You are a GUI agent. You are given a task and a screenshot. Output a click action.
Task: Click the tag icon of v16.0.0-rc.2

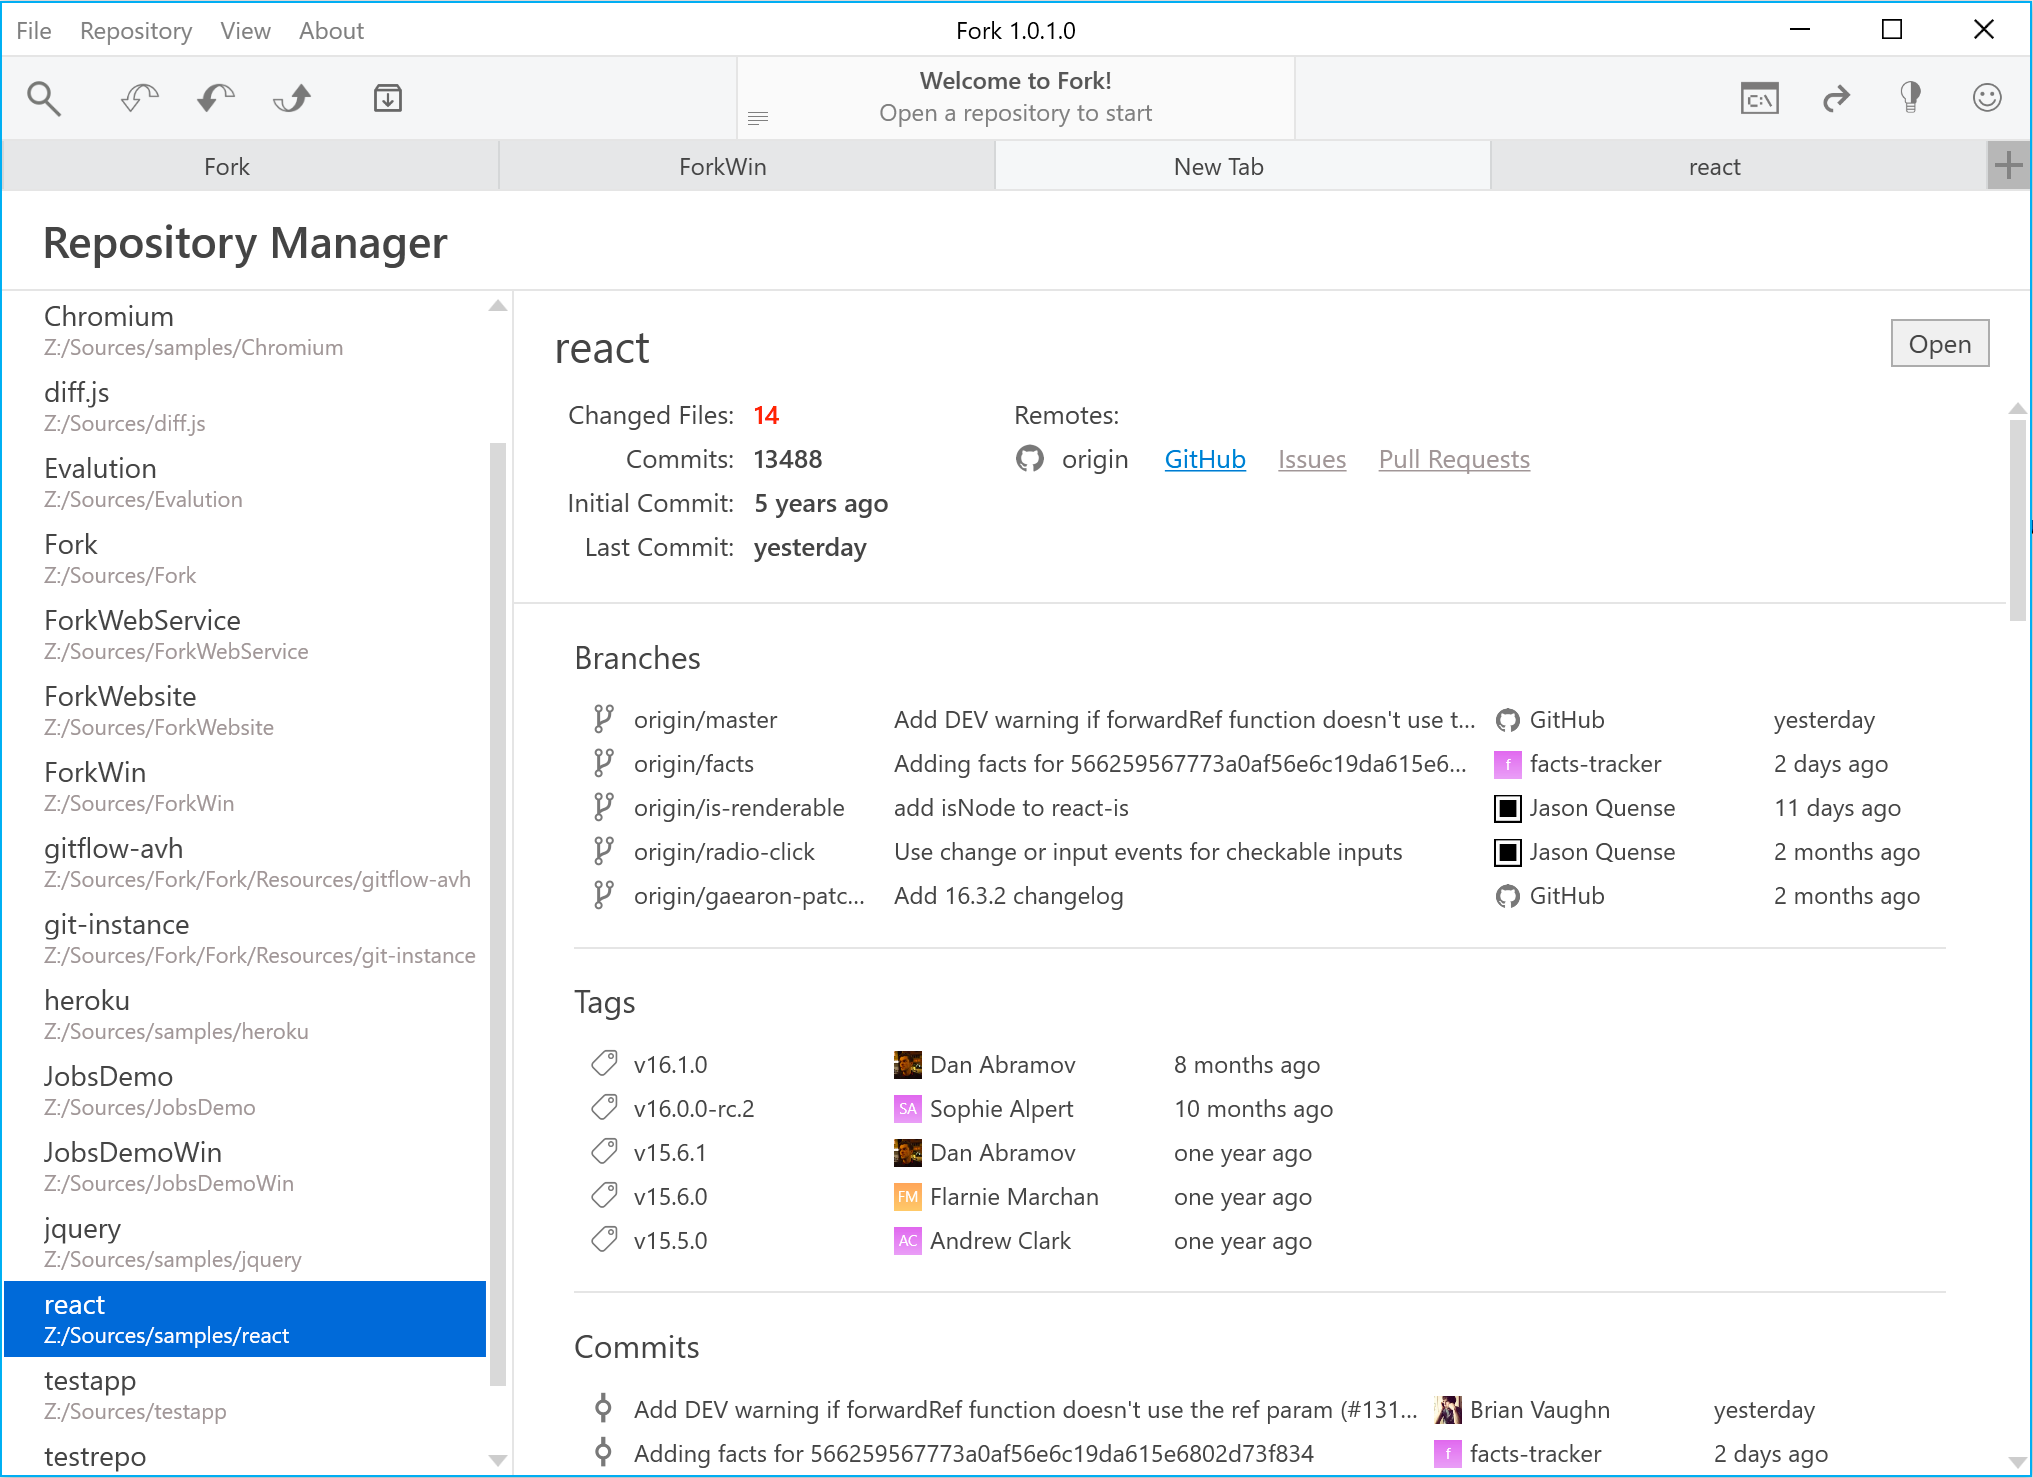(604, 1108)
